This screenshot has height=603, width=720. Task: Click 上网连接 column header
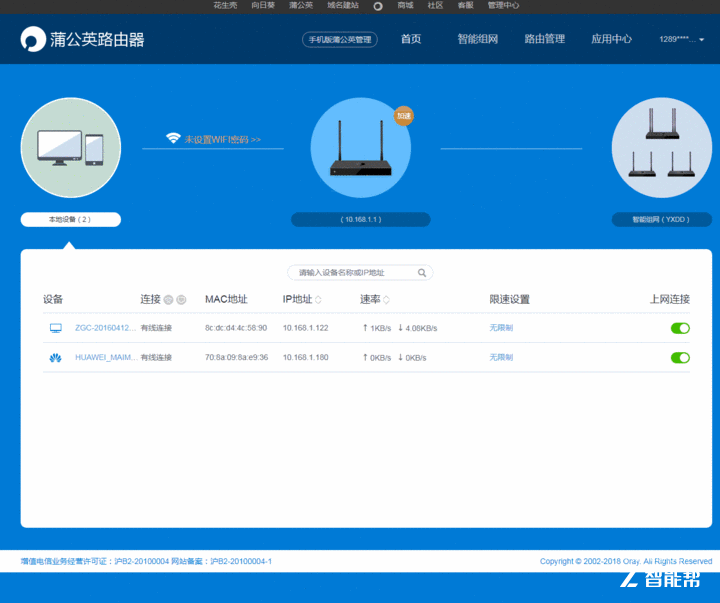tap(670, 299)
